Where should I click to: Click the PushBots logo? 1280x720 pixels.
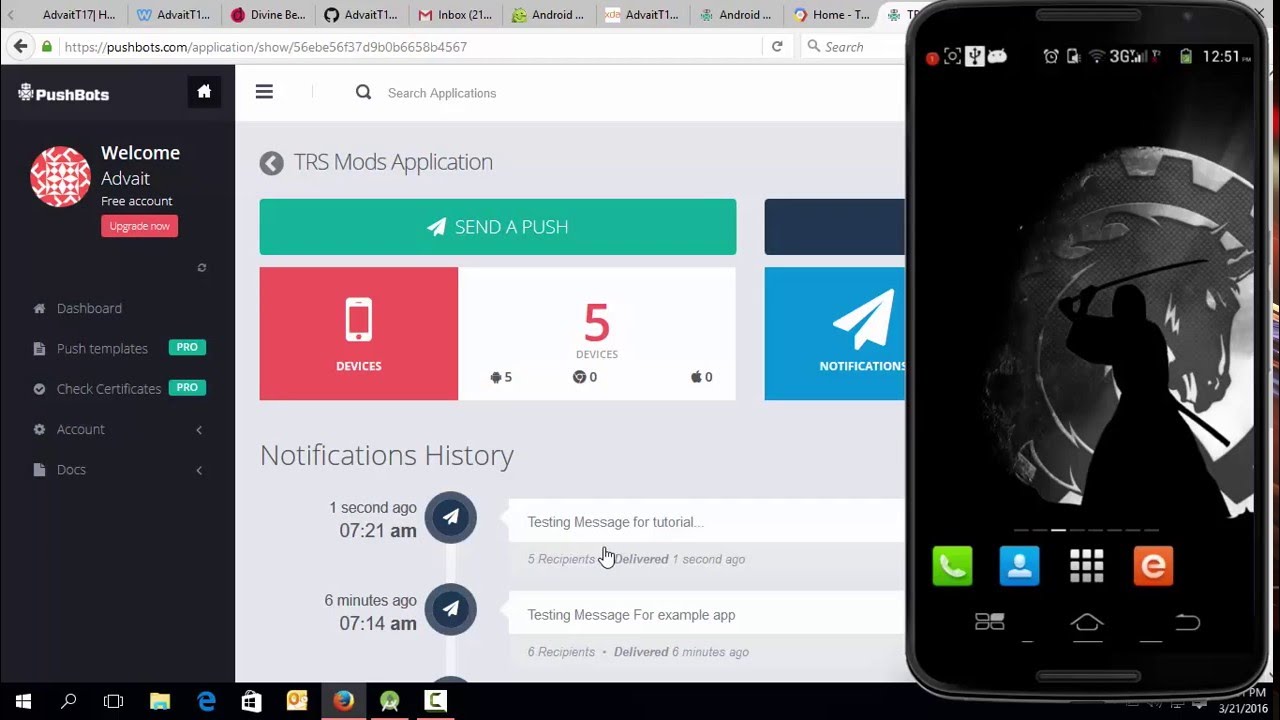point(63,93)
